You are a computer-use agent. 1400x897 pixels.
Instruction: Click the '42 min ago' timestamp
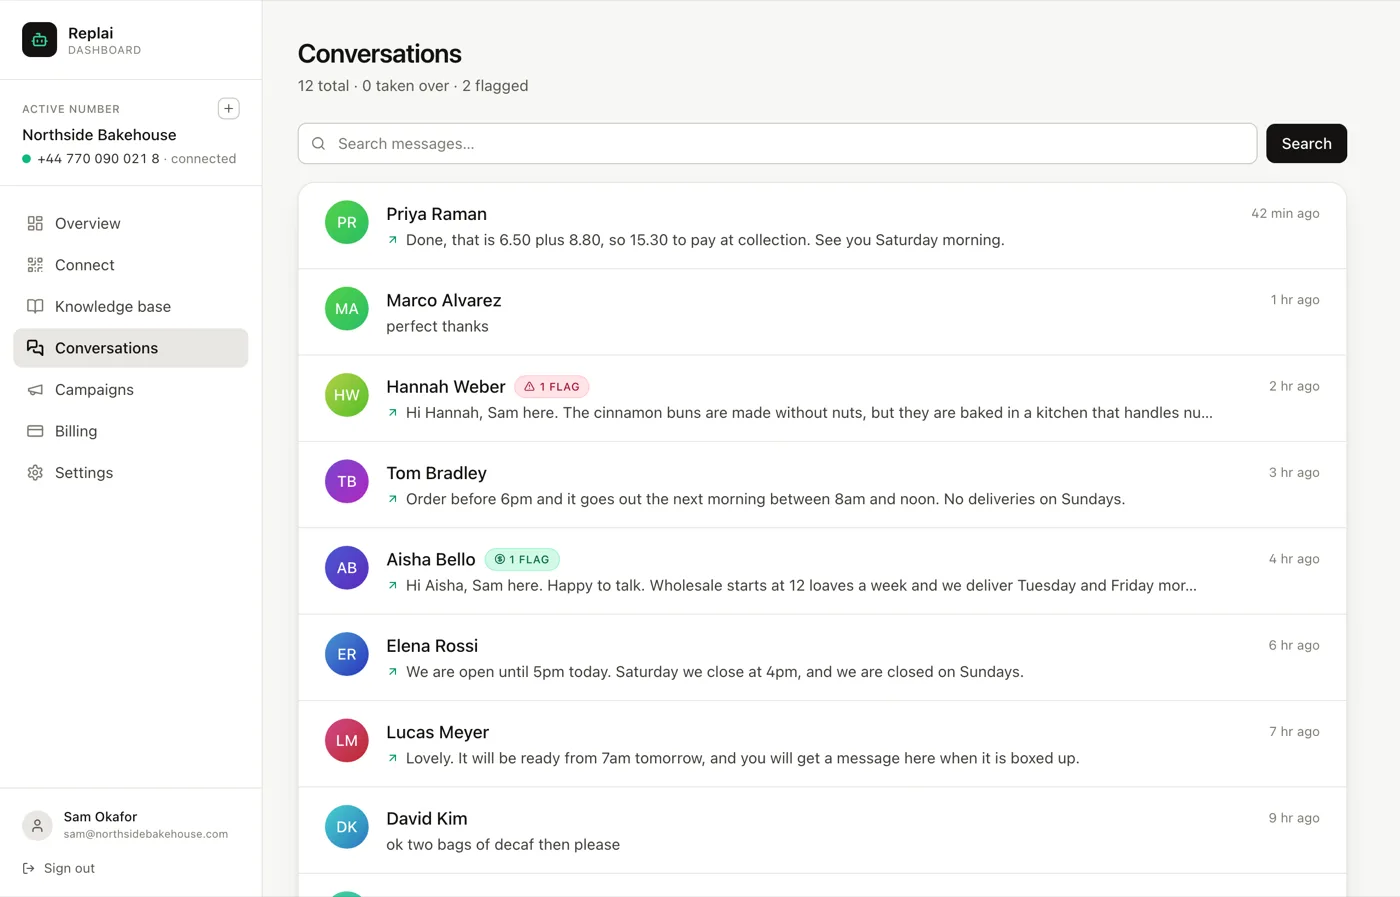[x=1285, y=213]
